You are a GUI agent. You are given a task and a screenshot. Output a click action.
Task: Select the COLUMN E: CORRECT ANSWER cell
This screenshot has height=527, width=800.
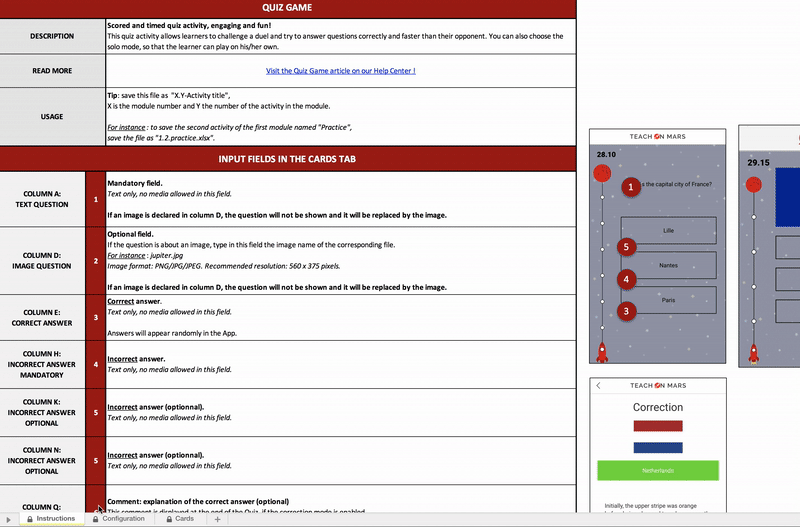click(42, 317)
